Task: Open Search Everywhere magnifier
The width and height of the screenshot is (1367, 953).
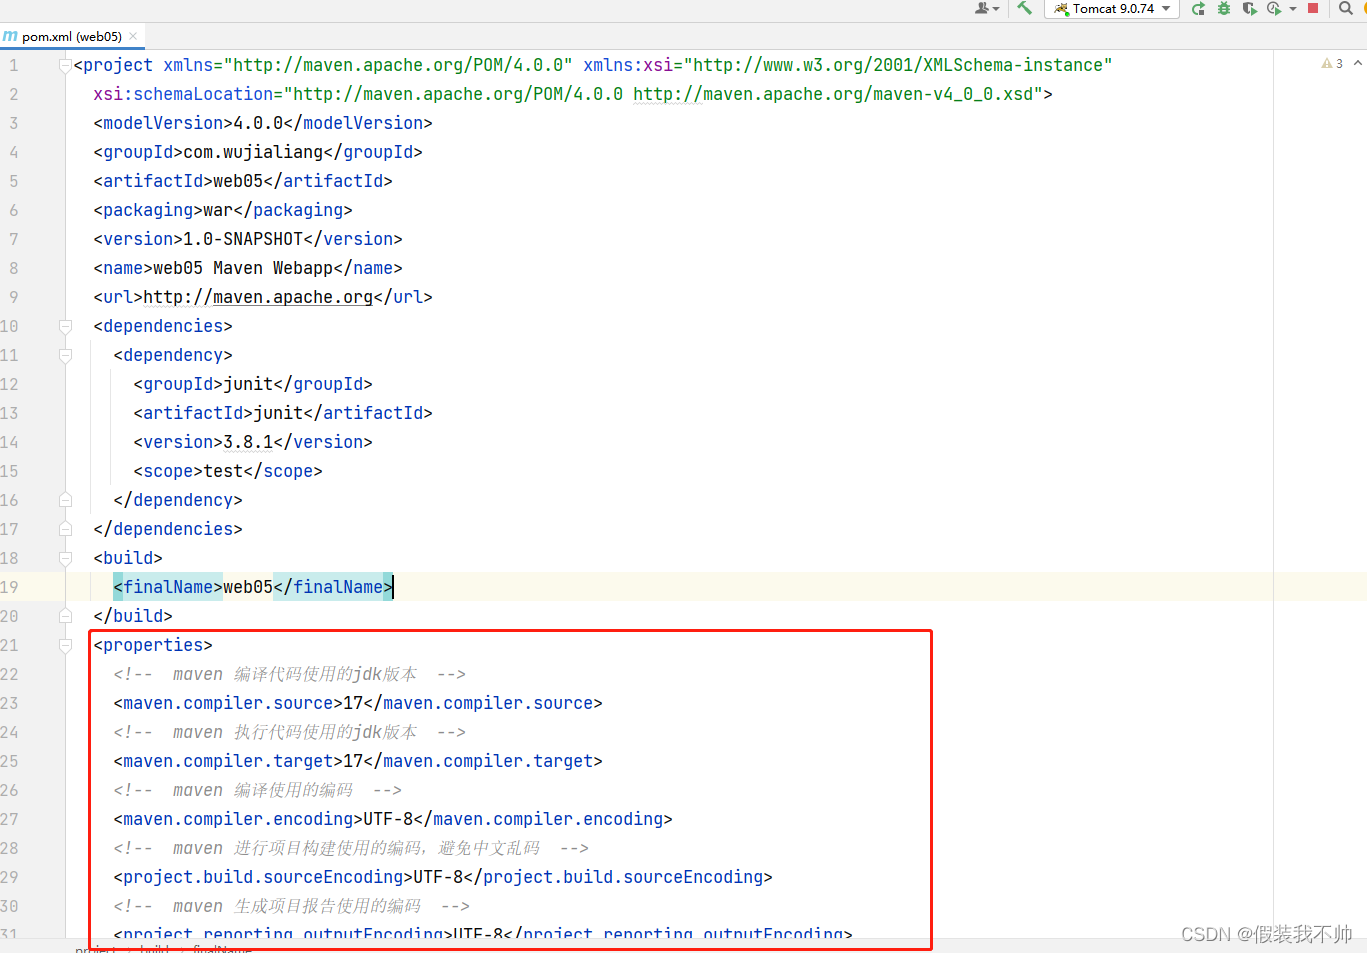Action: point(1346,8)
